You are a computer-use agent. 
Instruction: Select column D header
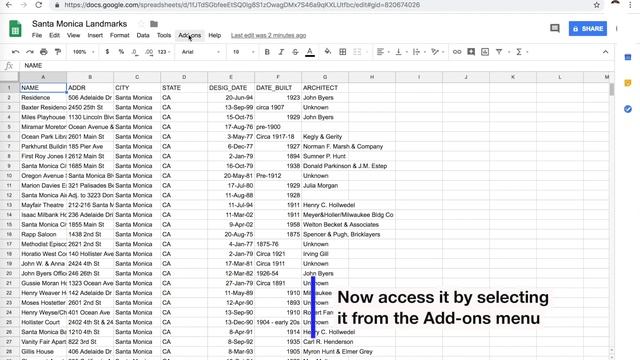coord(184,77)
